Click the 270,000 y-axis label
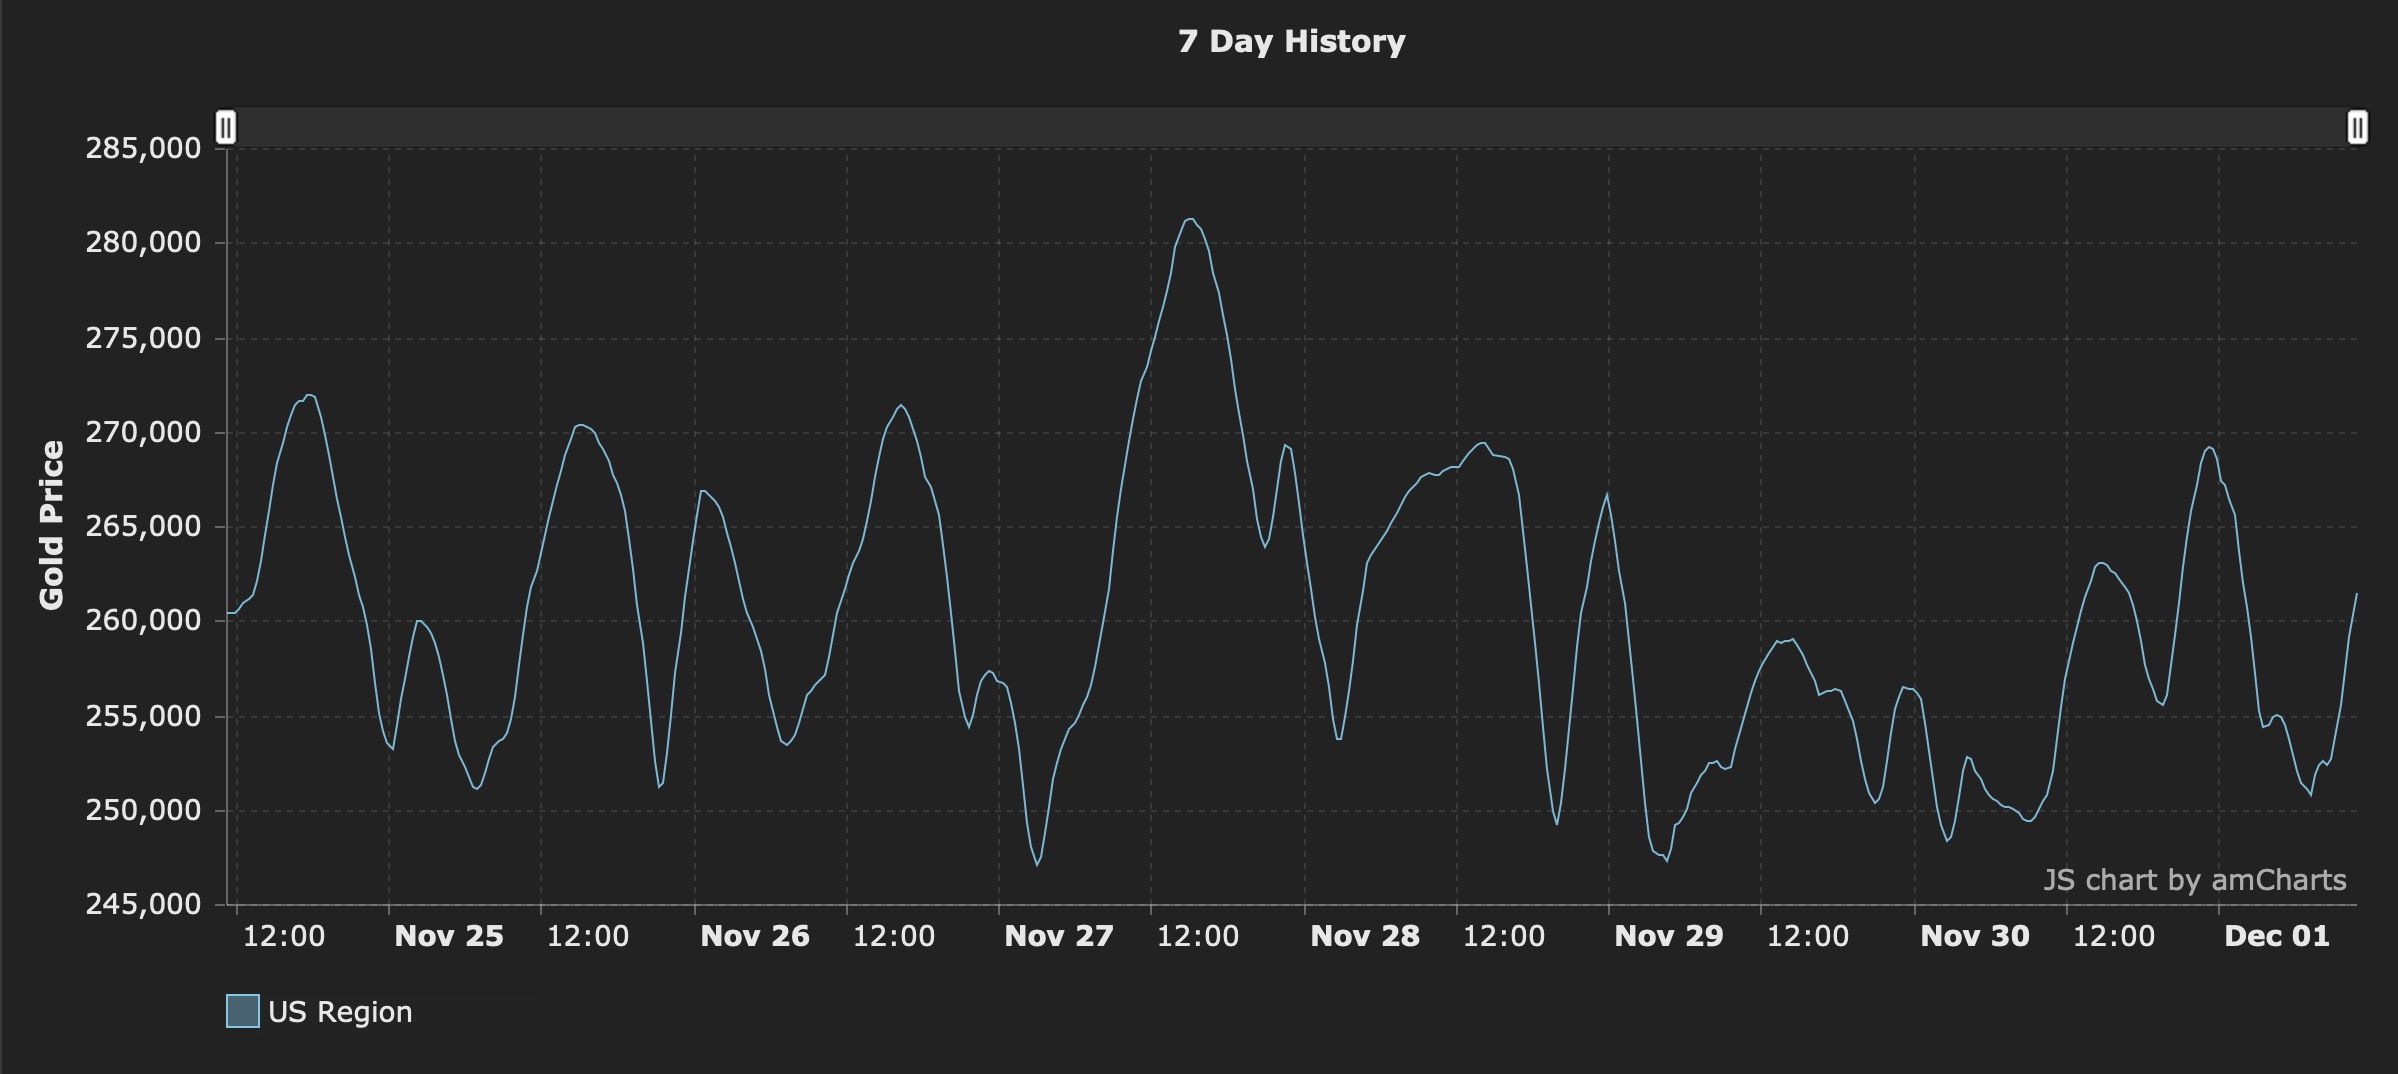The width and height of the screenshot is (2398, 1074). click(143, 432)
